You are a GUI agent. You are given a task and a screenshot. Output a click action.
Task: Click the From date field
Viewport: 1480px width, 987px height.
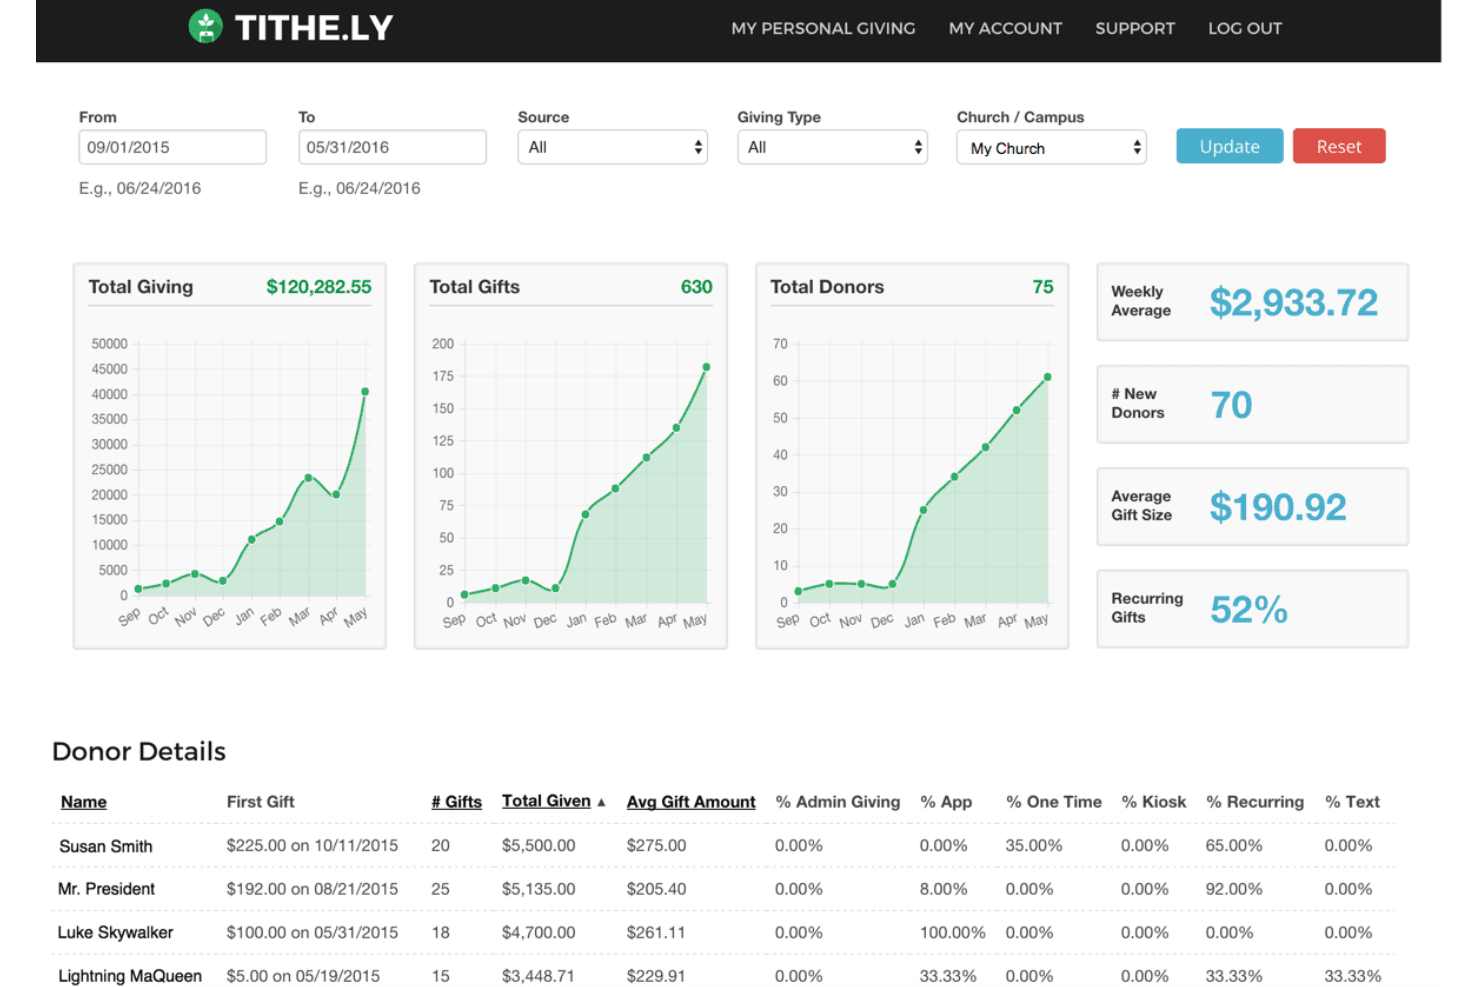[173, 147]
